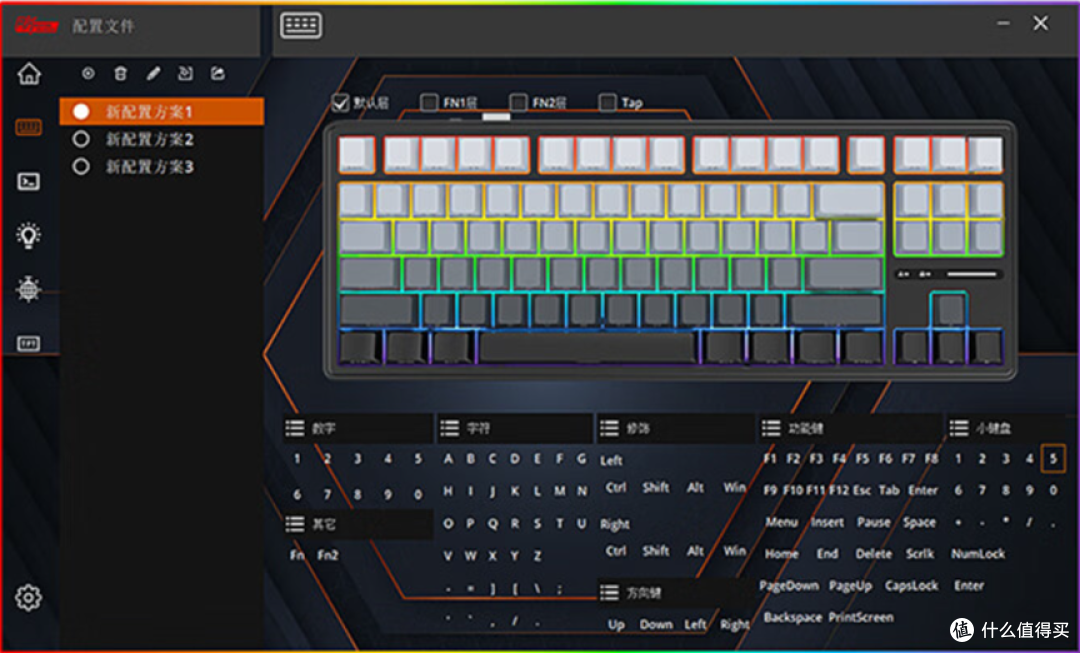1080x653 pixels.
Task: Click the list icon beside 功能键 header
Action: click(771, 428)
